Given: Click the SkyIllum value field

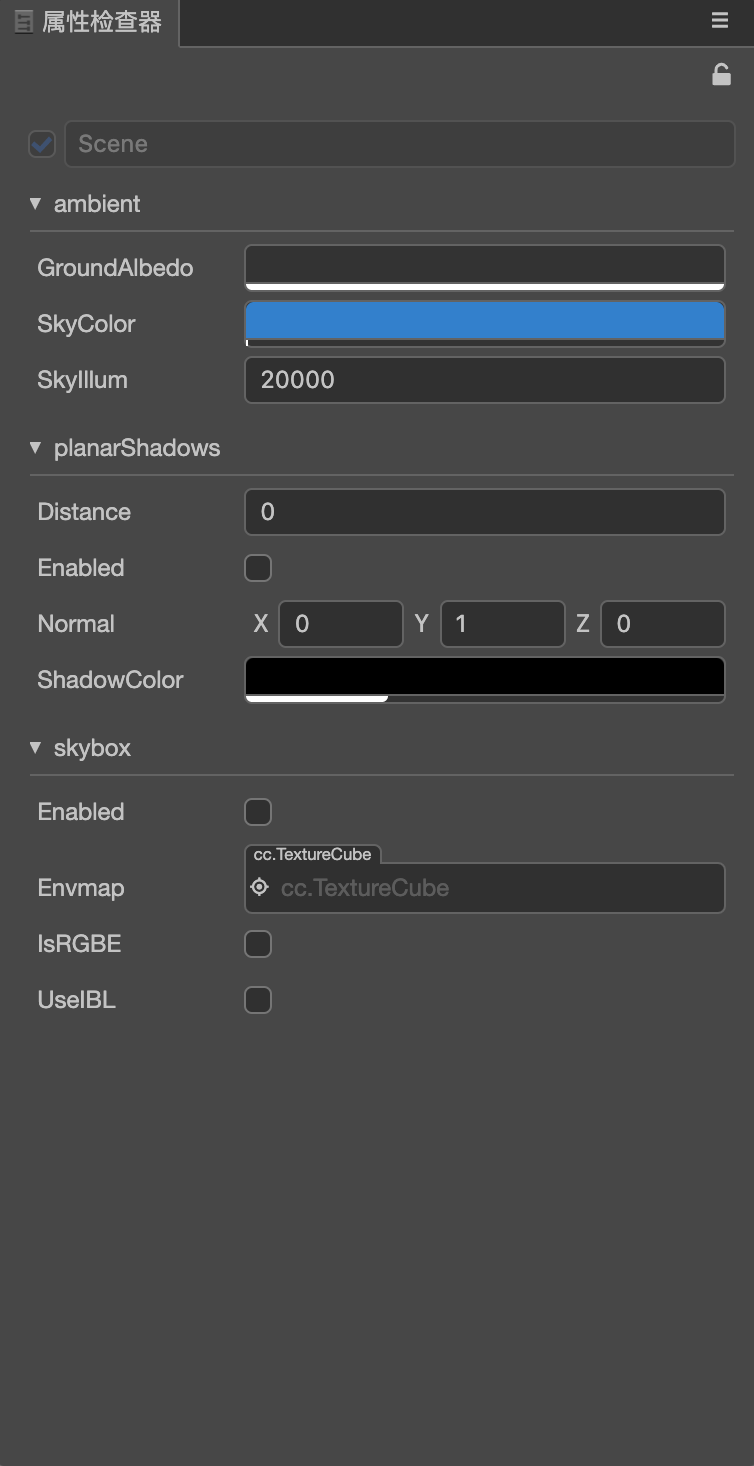Looking at the screenshot, I should point(484,380).
